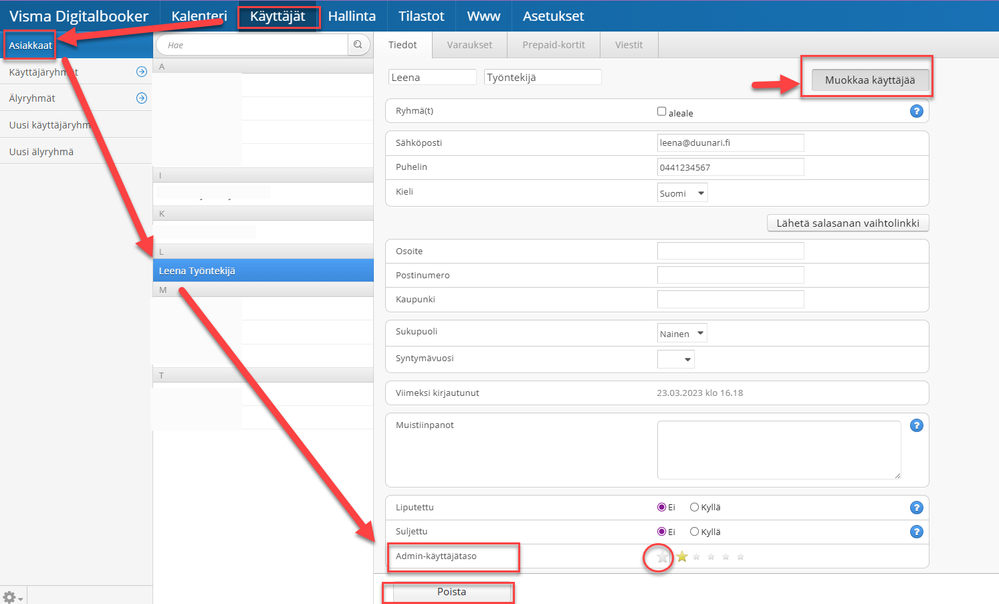Click the L letter header in customer list
The width and height of the screenshot is (999, 604).
tap(263, 252)
